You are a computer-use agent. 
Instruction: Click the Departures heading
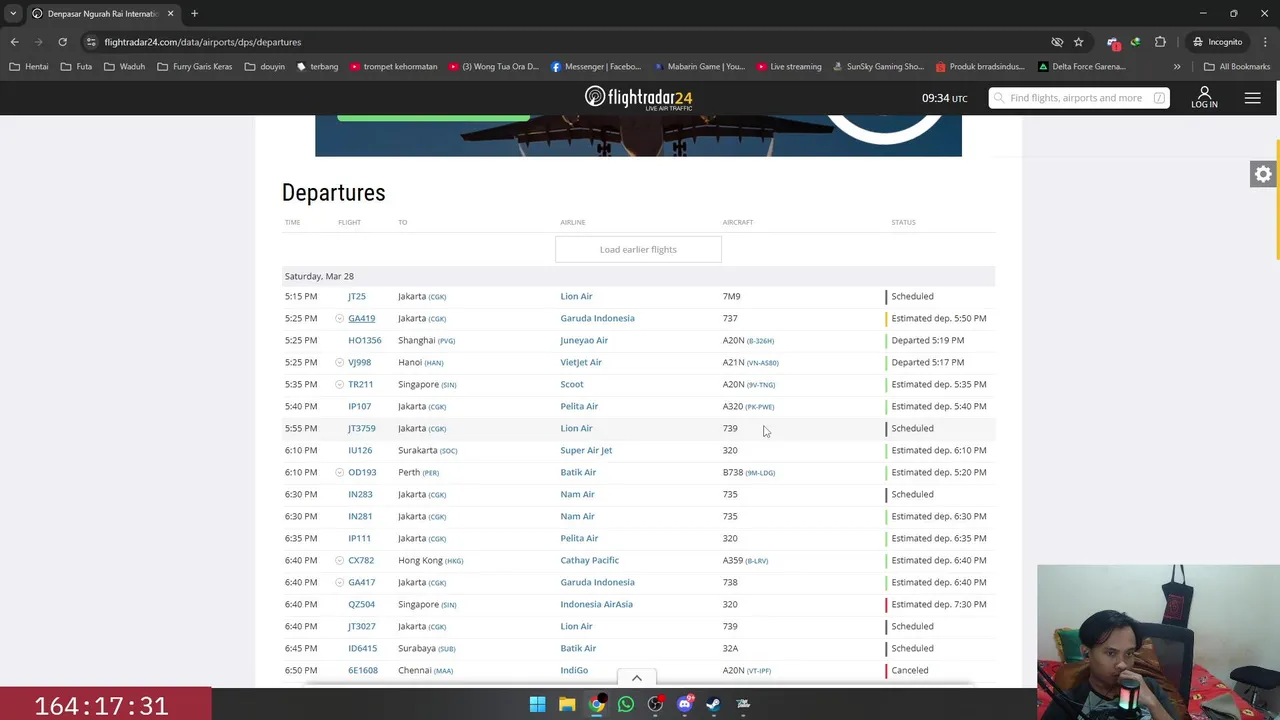[x=333, y=192]
